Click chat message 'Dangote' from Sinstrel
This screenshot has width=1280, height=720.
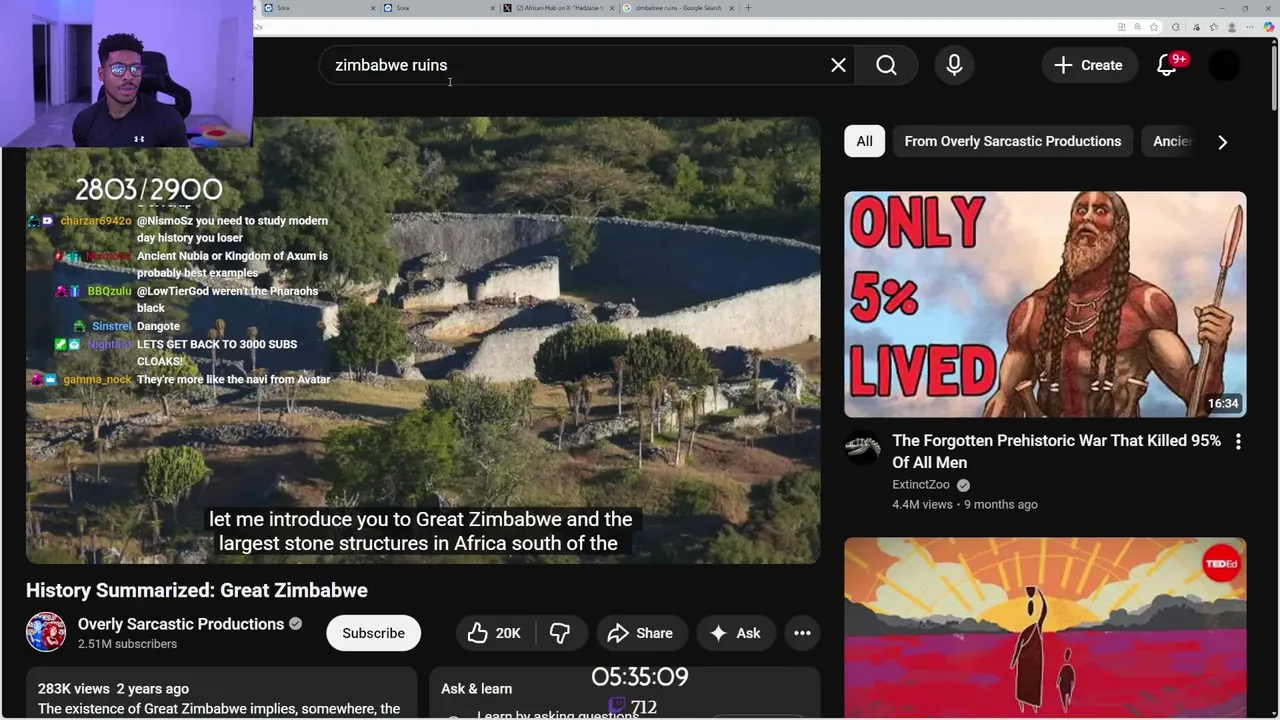(158, 326)
